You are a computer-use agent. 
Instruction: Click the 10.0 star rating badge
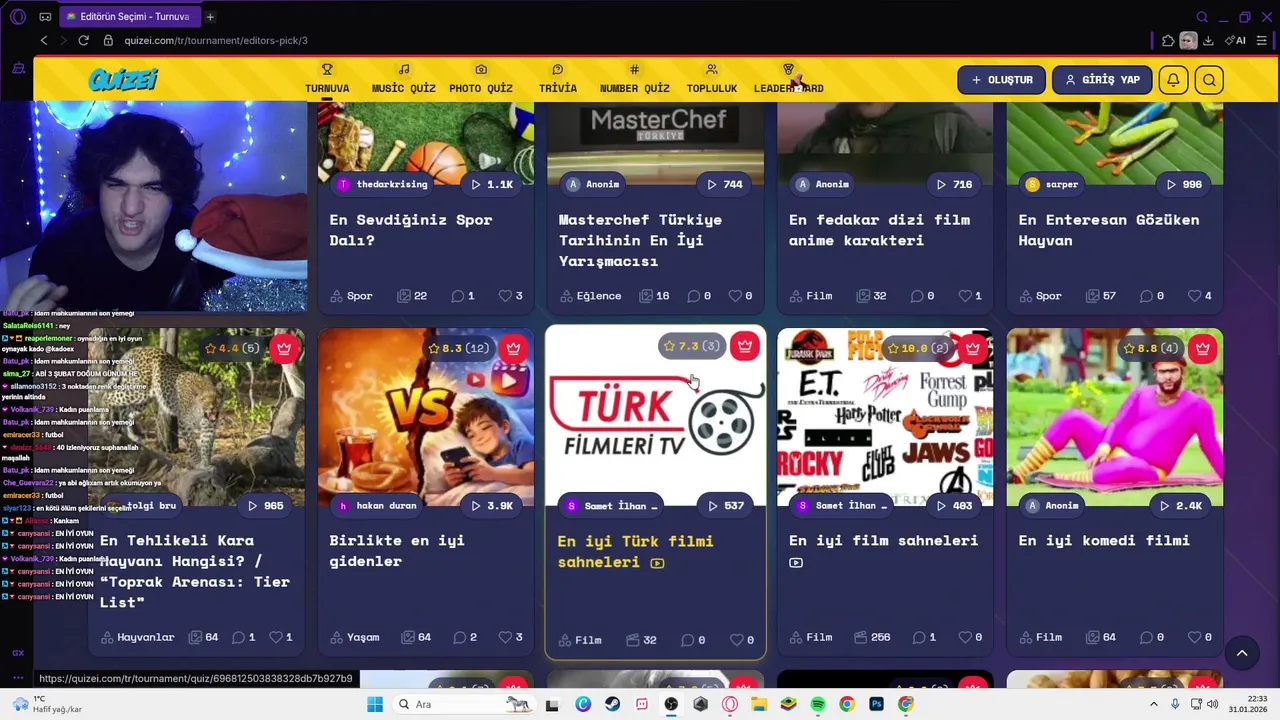[919, 348]
